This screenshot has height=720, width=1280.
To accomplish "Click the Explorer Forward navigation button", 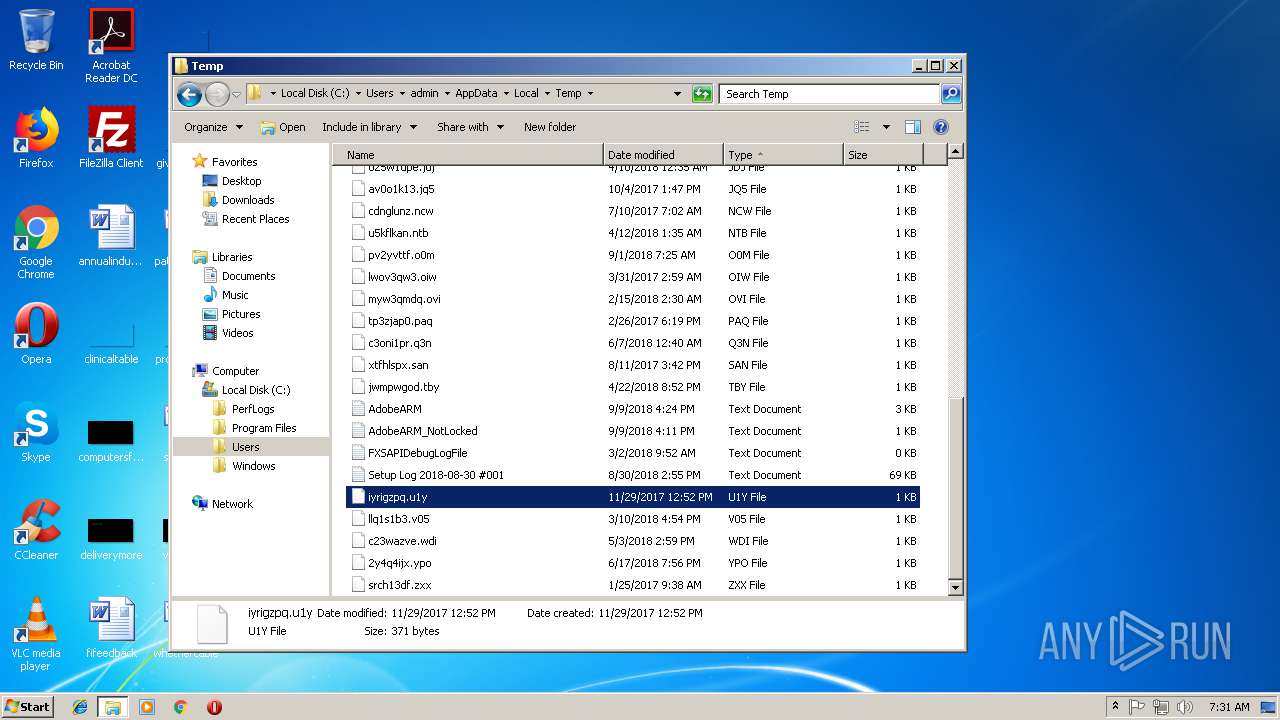I will (217, 94).
